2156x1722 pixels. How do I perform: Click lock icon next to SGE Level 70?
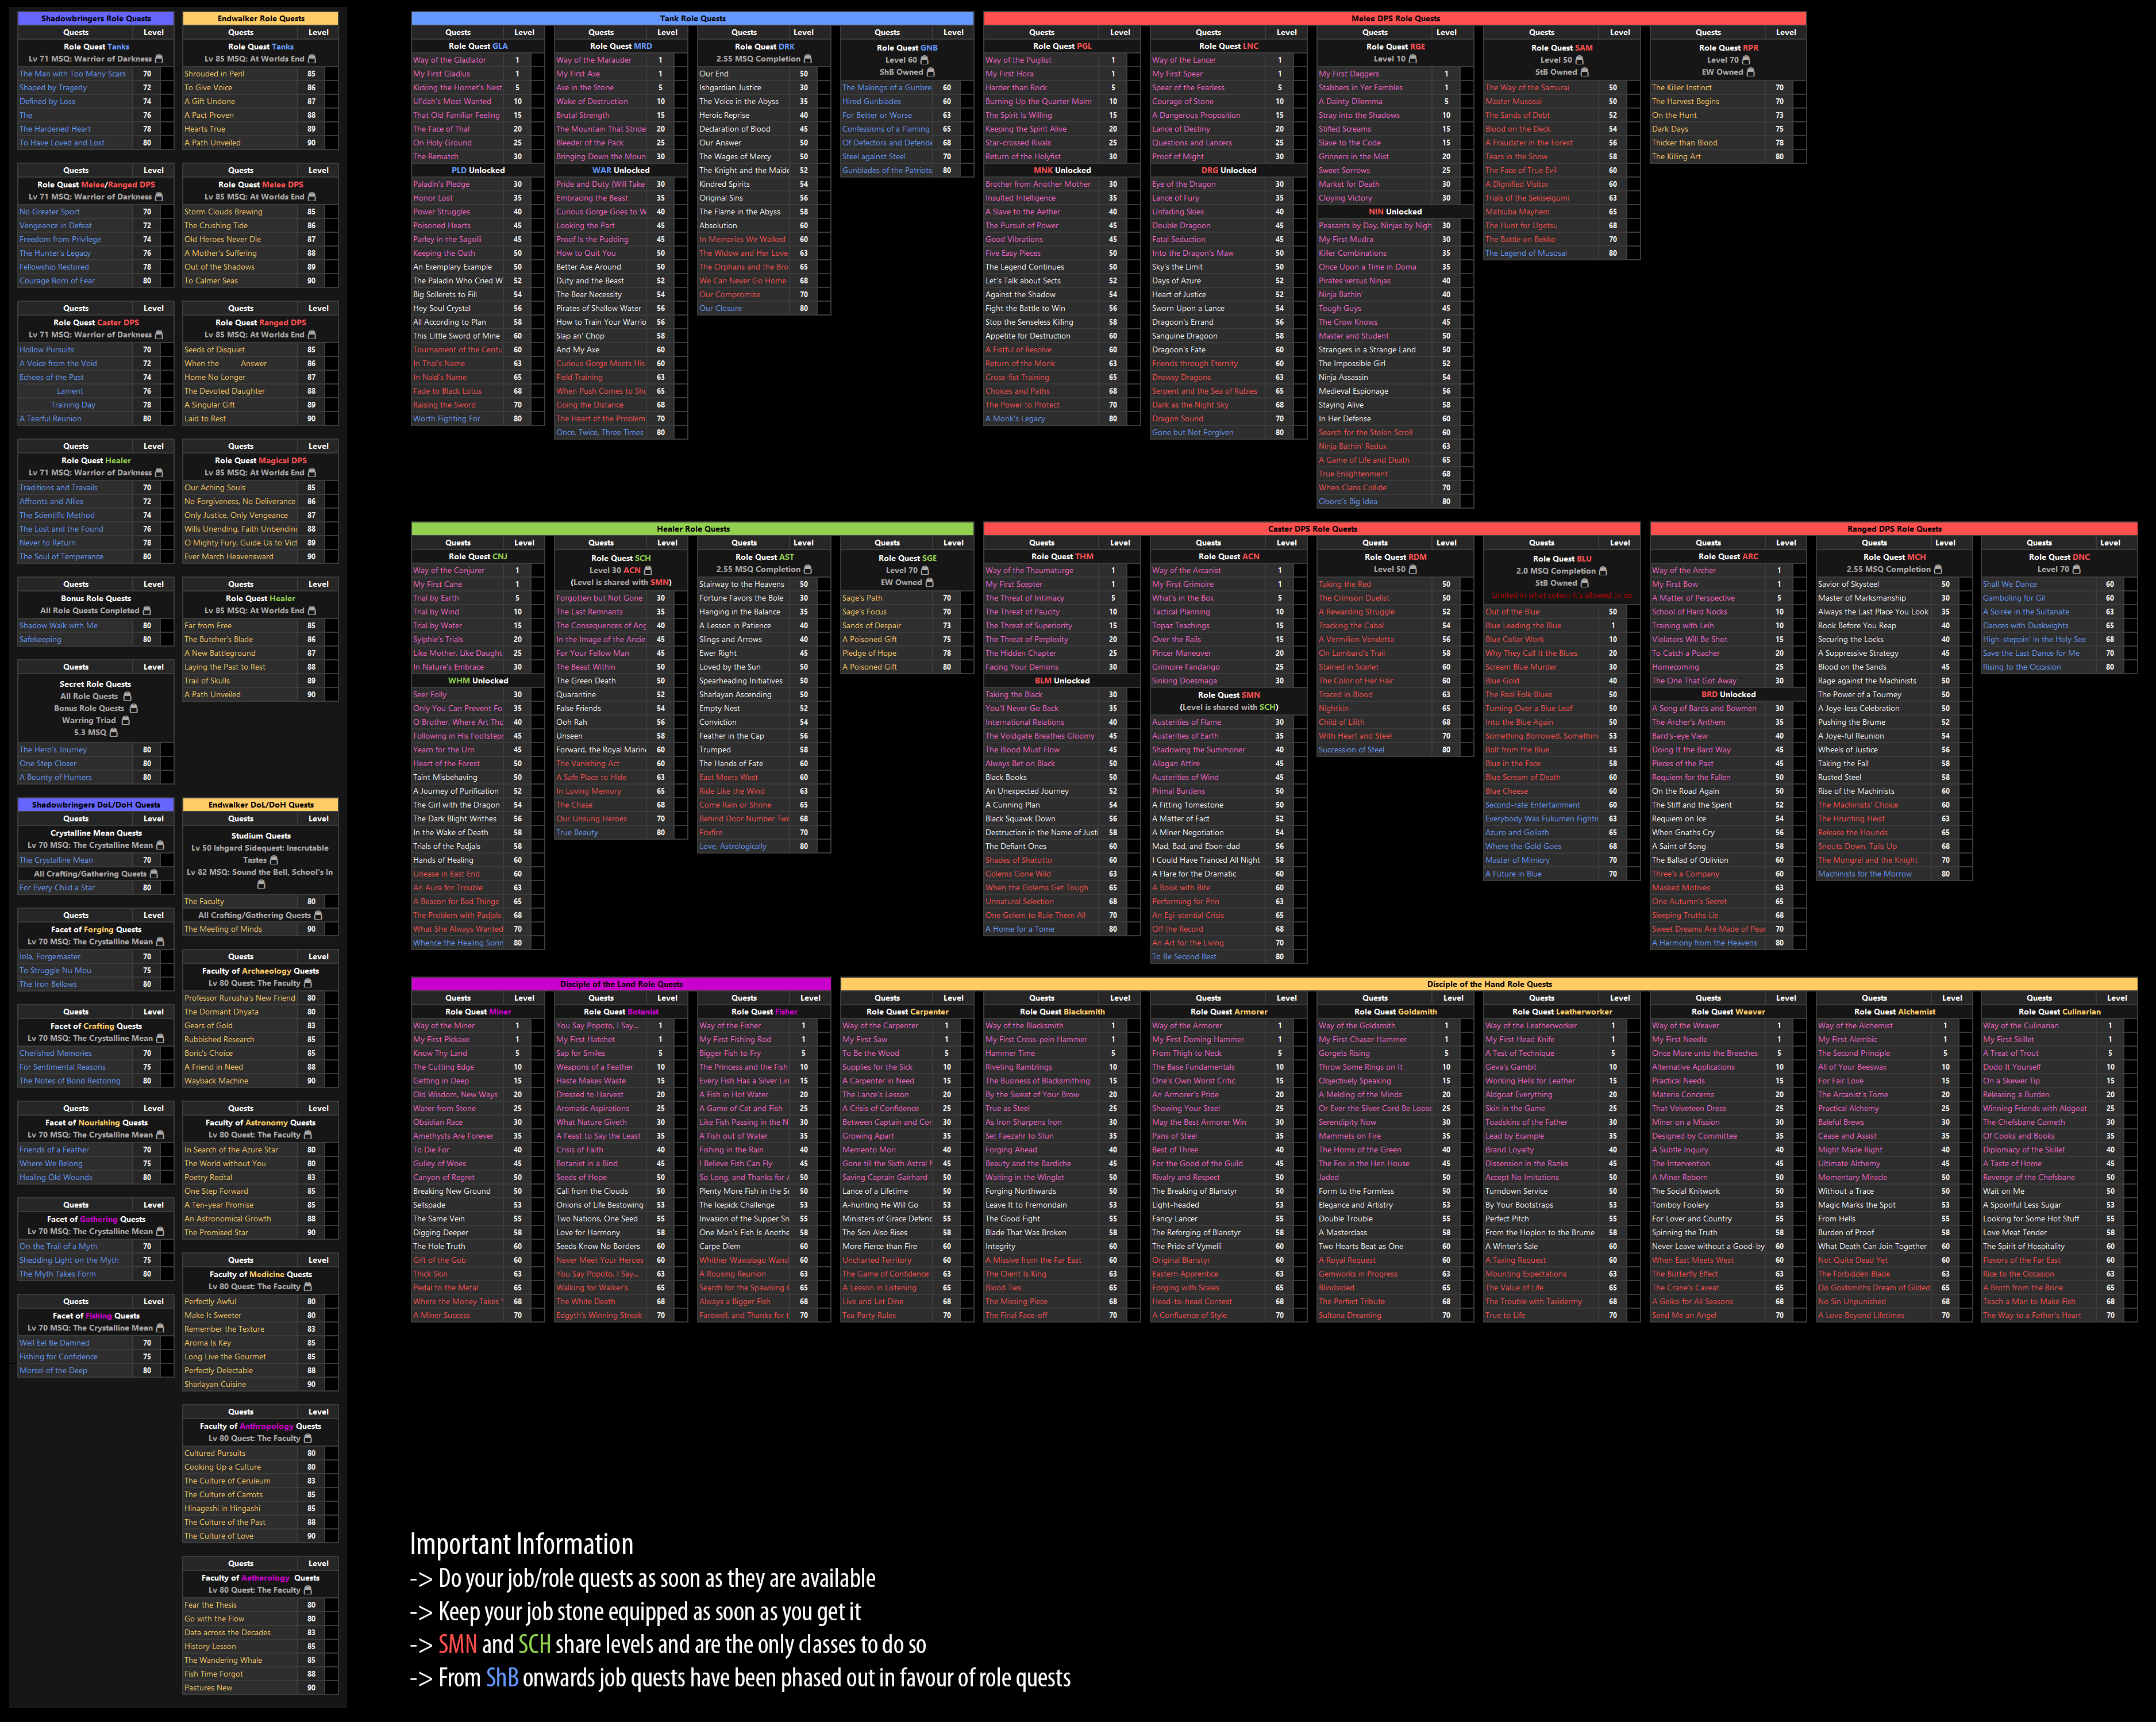tap(925, 570)
